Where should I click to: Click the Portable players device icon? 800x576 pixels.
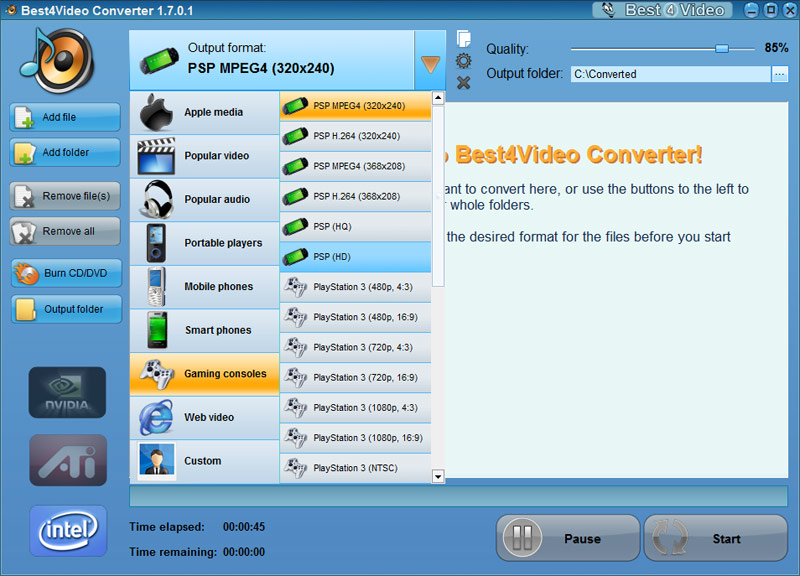(156, 243)
